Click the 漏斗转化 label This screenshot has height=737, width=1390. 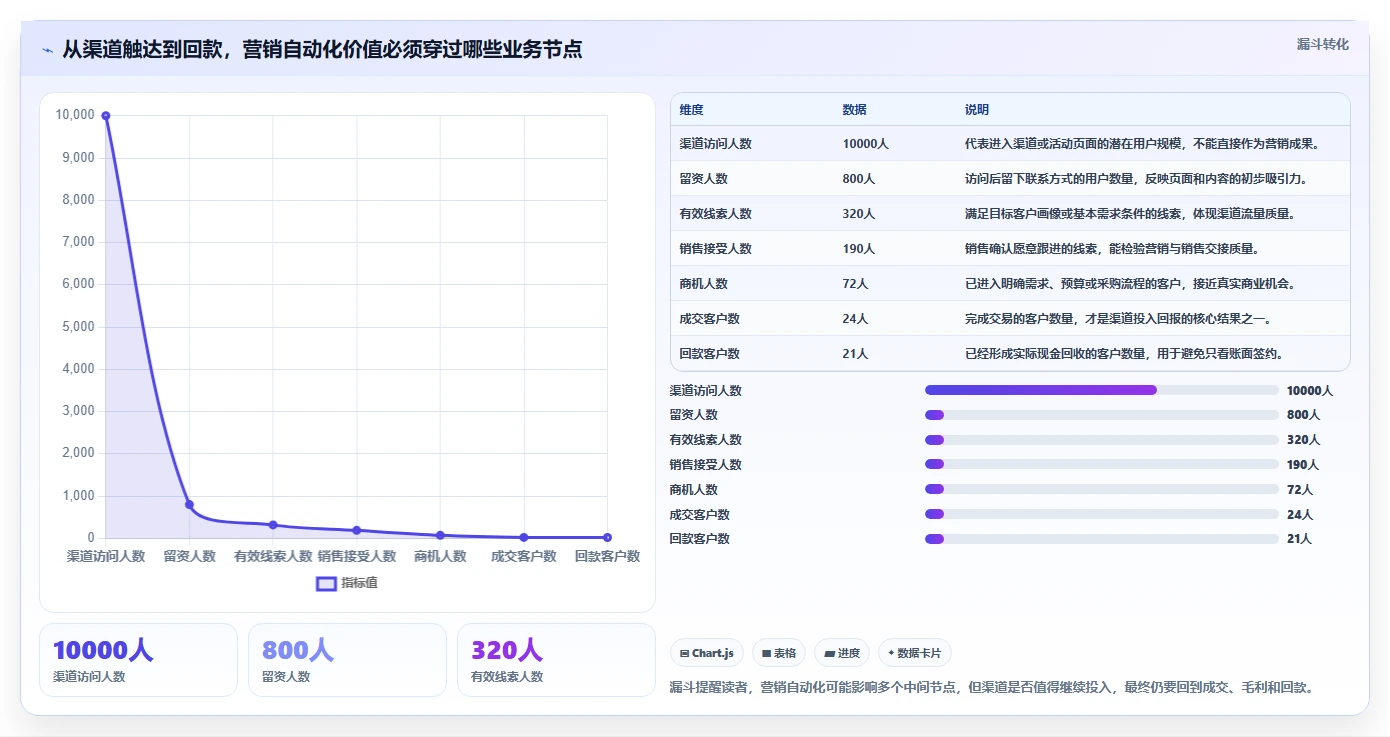point(1322,44)
